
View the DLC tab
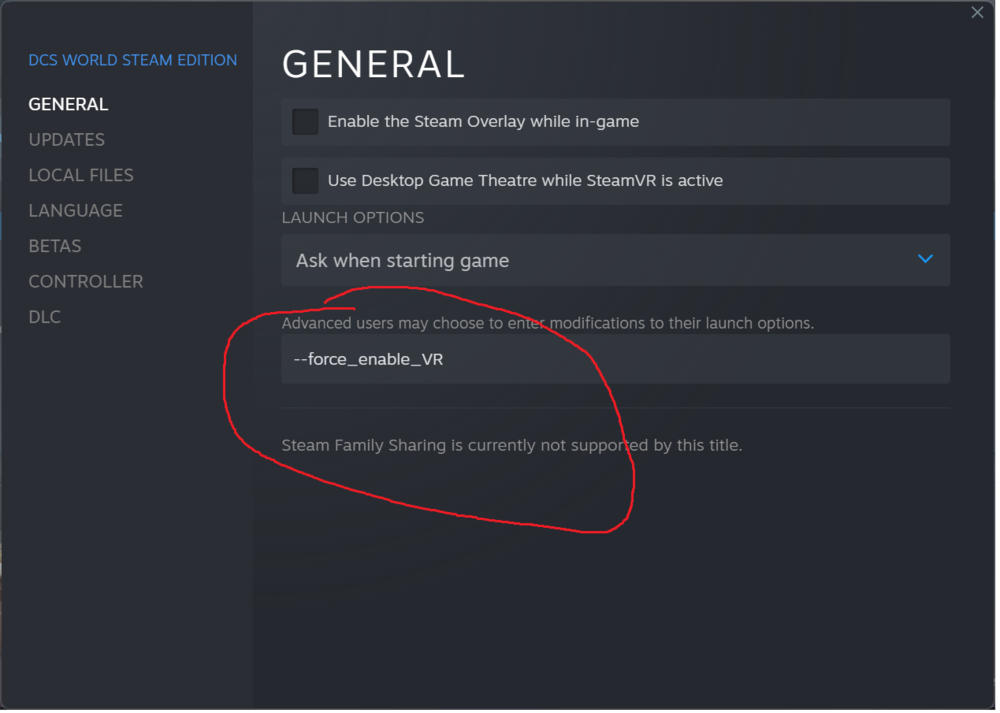[x=44, y=317]
